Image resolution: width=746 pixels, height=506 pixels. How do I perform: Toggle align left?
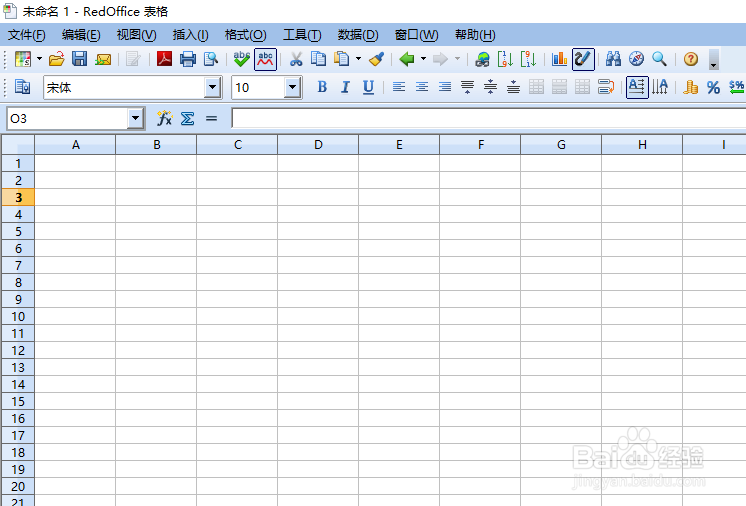point(399,87)
